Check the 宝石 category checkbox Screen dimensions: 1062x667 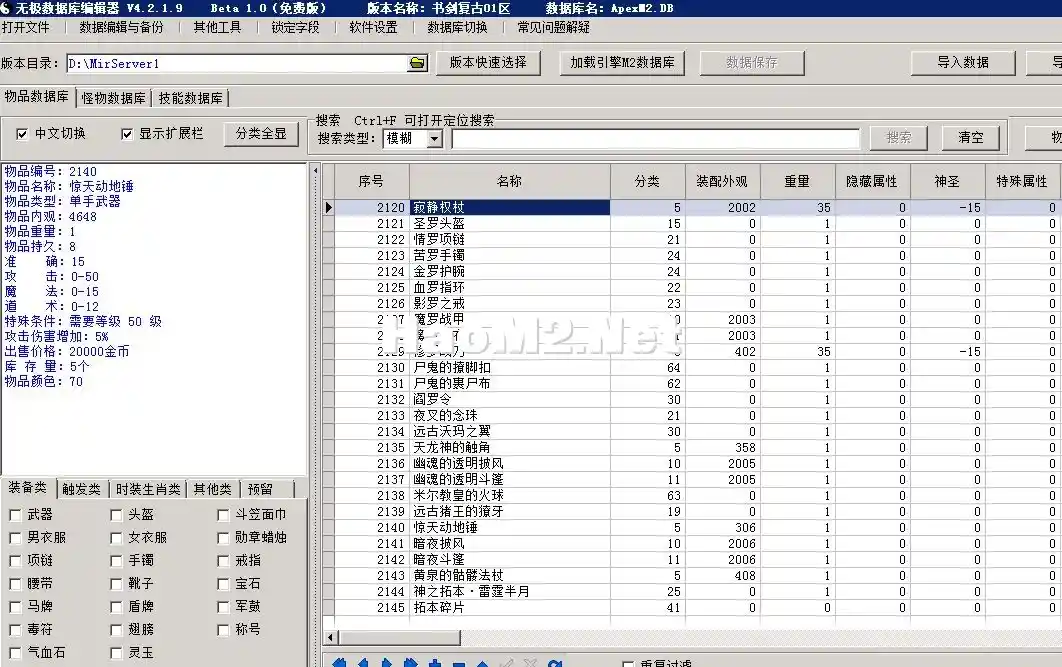click(x=223, y=584)
